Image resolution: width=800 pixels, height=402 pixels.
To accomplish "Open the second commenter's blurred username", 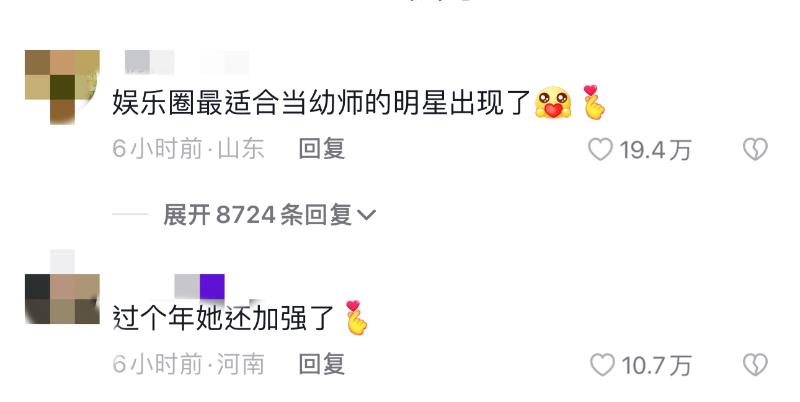I will point(199,287).
